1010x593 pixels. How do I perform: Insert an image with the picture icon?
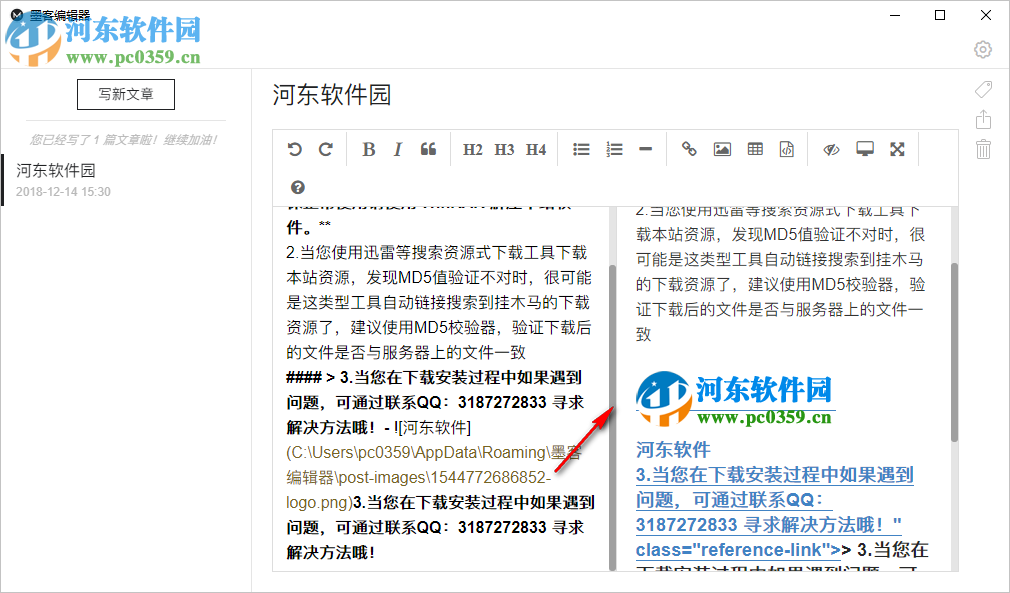click(722, 149)
